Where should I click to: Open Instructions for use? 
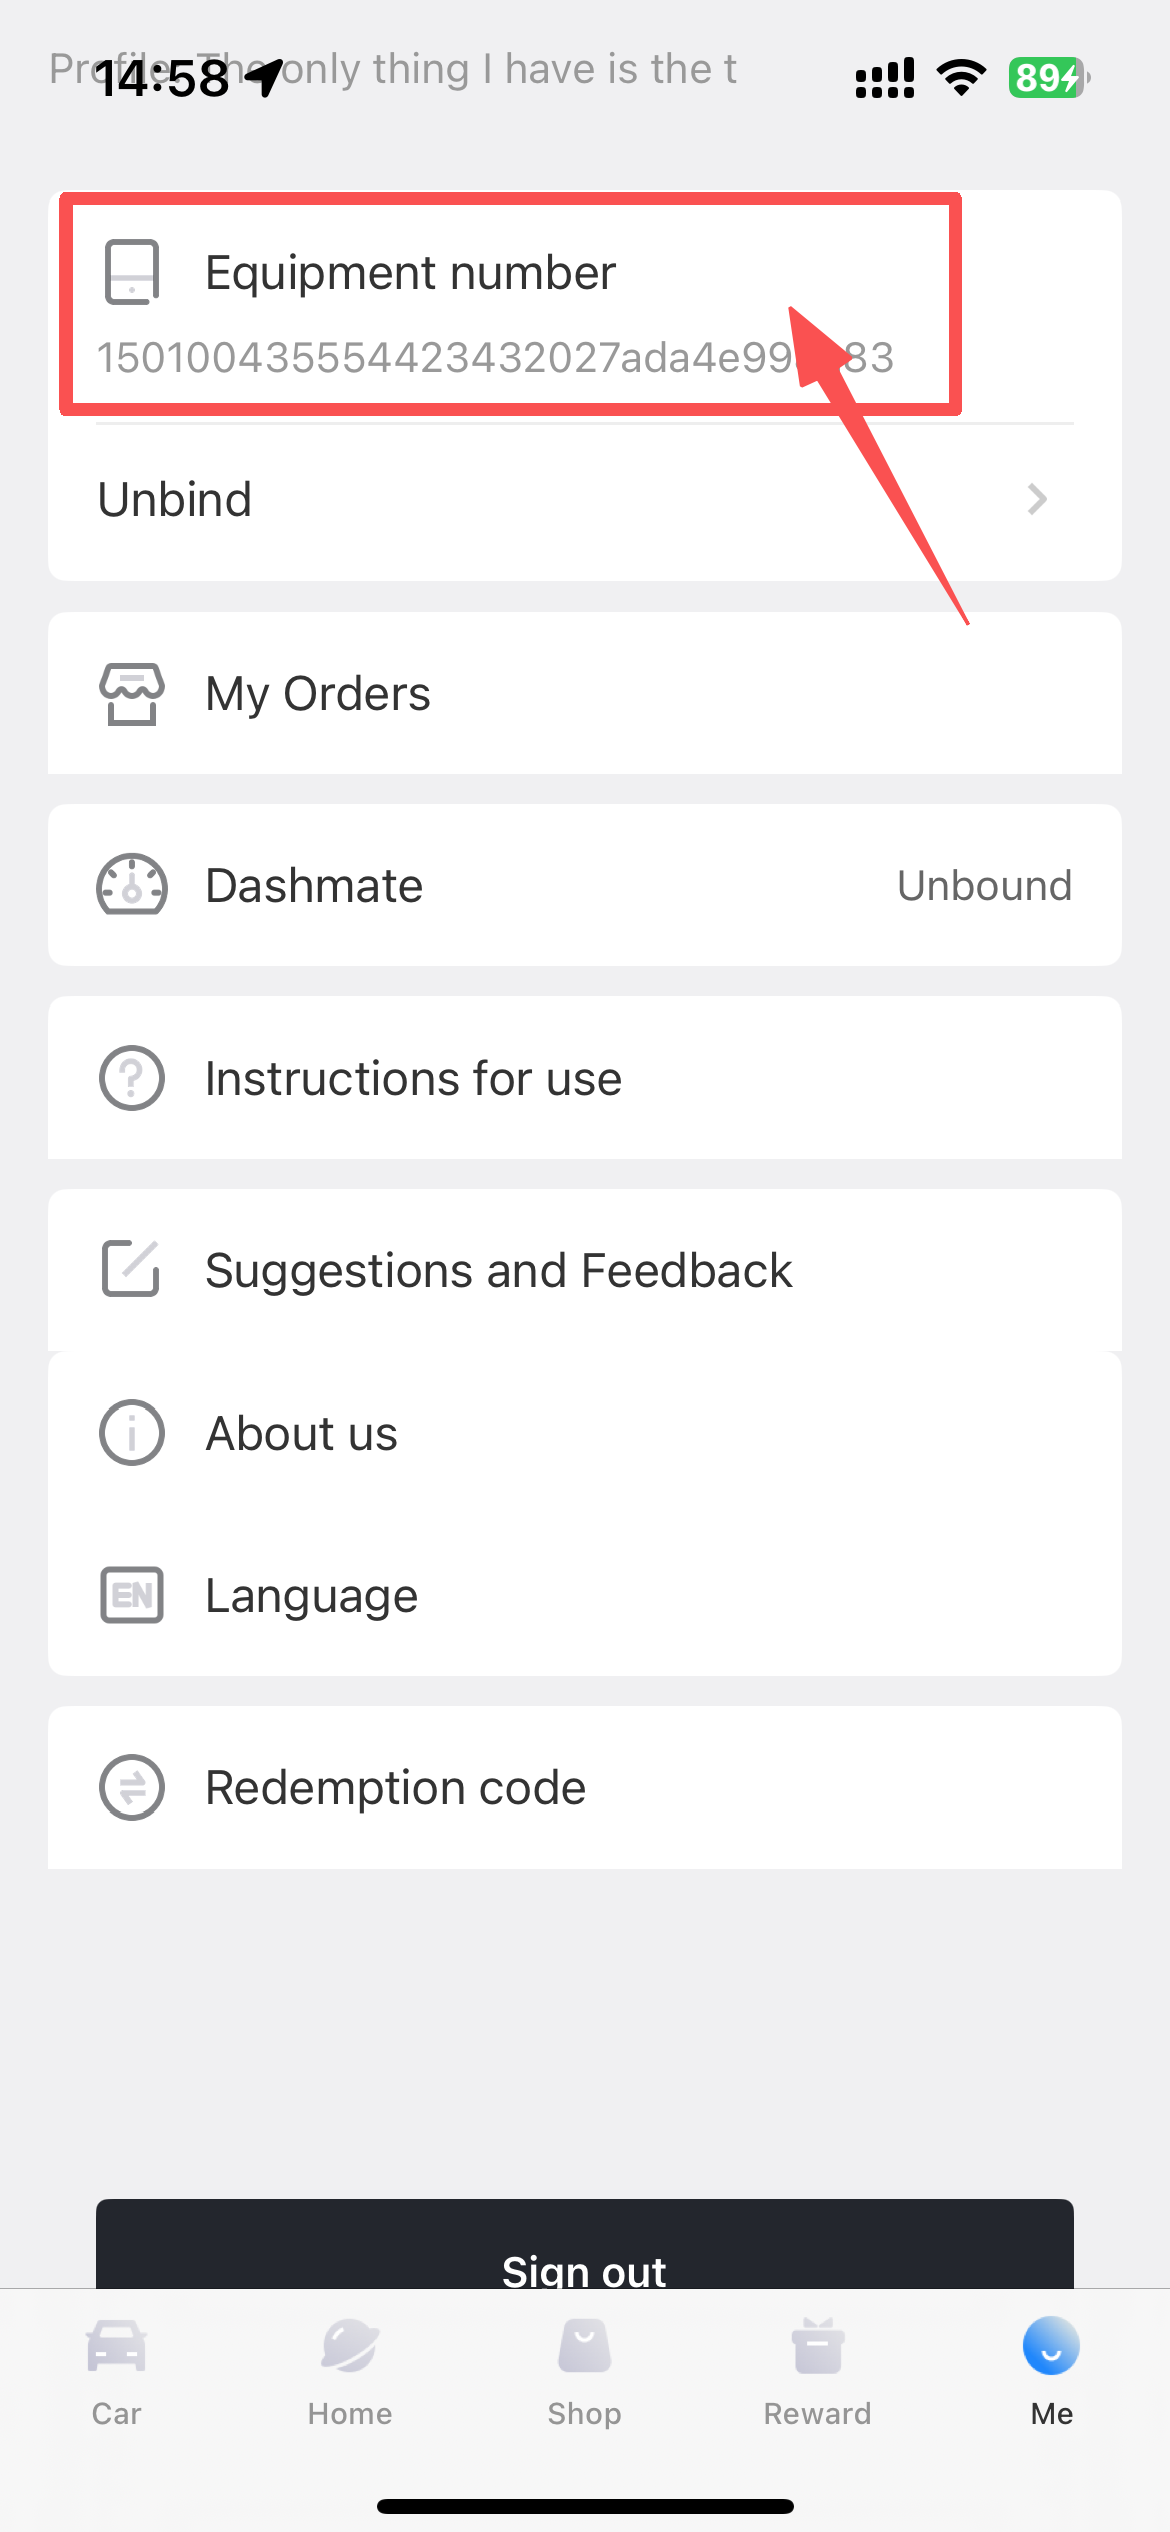[413, 1079]
